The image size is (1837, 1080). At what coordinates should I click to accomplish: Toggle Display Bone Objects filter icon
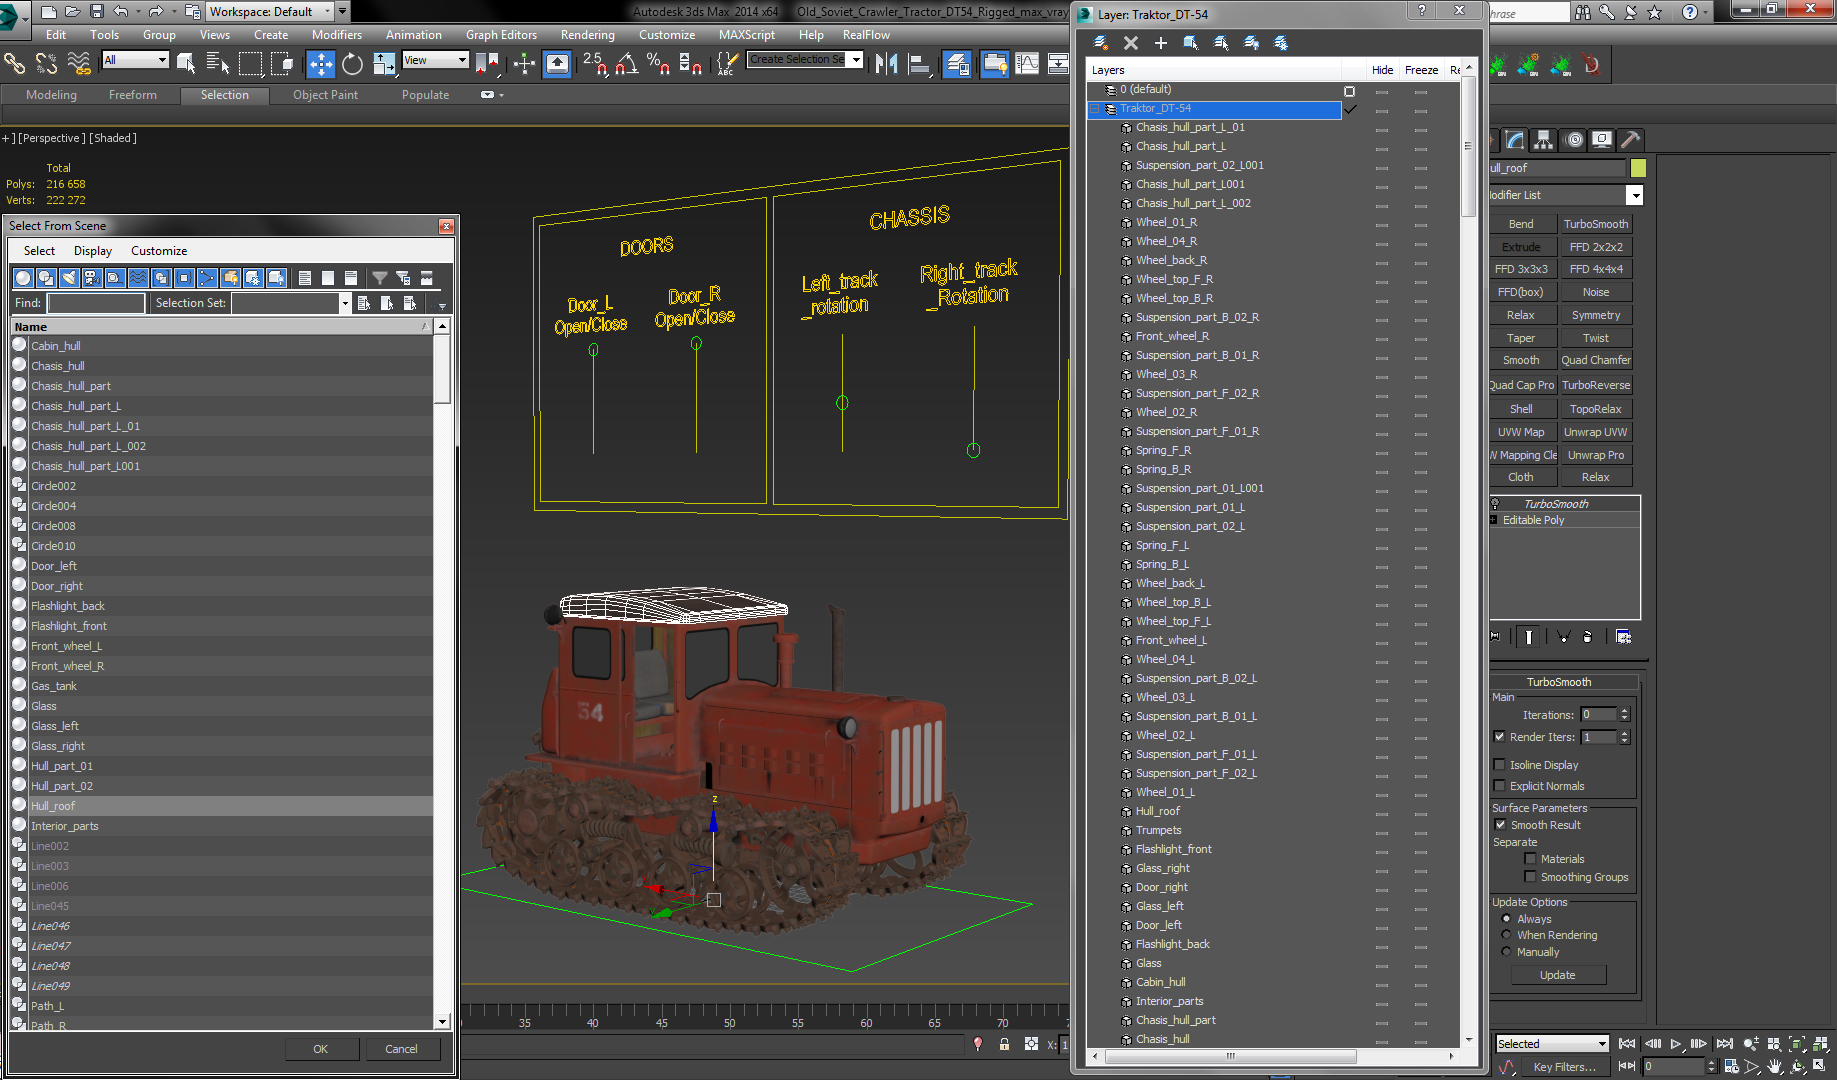(207, 277)
